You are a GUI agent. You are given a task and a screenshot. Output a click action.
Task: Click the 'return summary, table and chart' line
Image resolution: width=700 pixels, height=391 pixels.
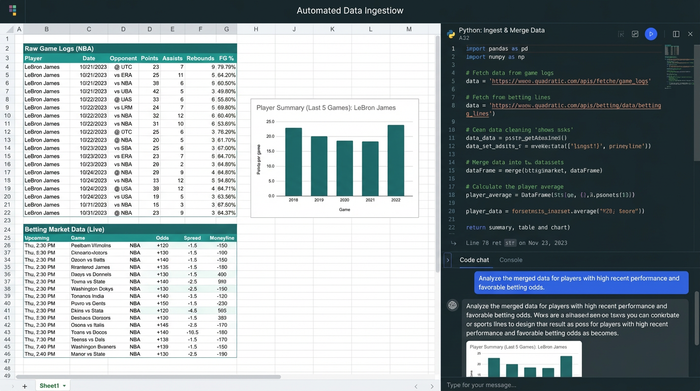pyautogui.click(x=518, y=227)
